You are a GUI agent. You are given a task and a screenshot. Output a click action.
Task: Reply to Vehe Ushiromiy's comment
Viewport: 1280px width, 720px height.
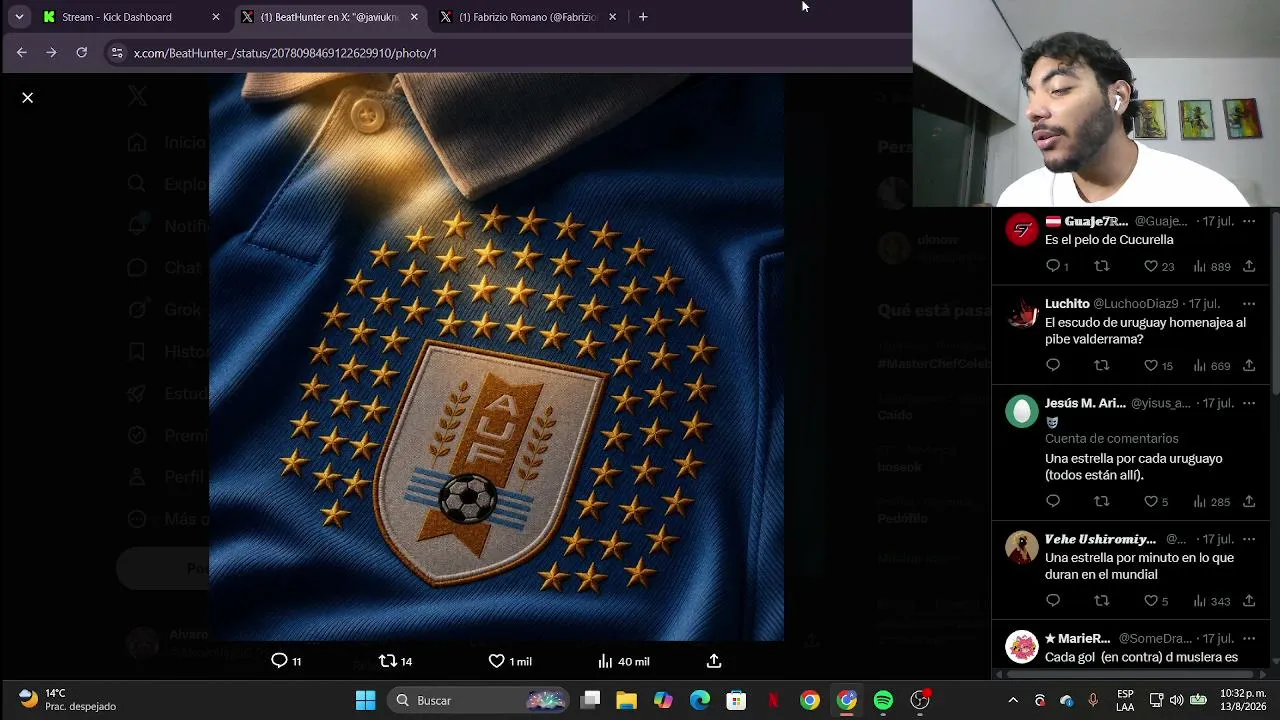tap(1053, 601)
